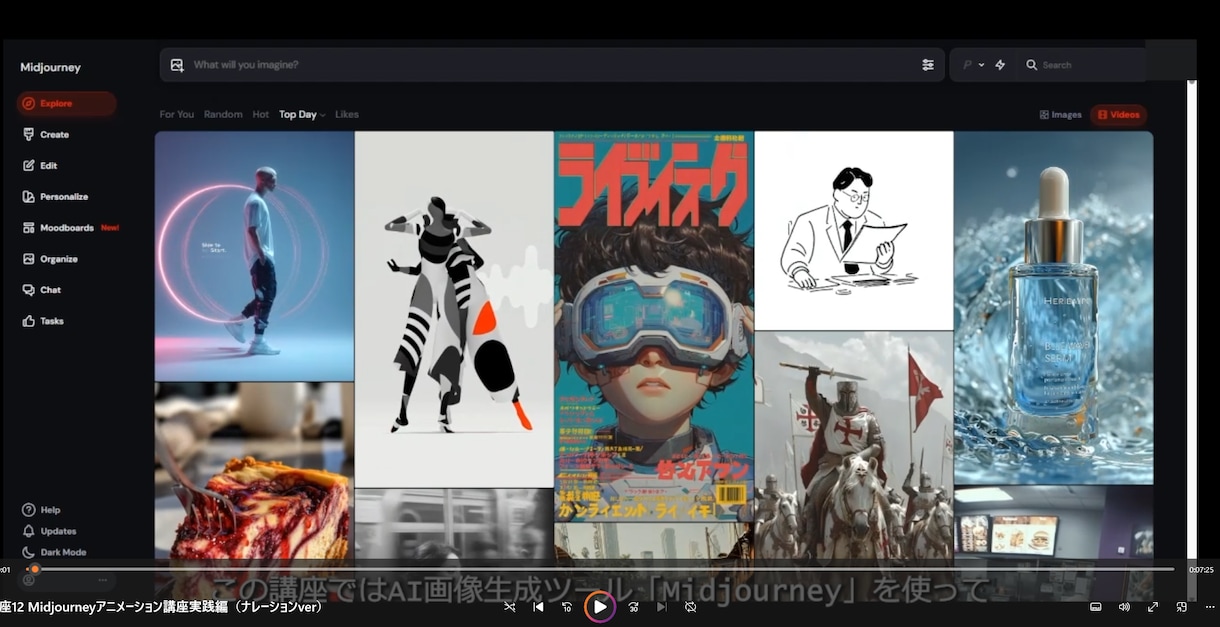Open mini player view icon

1182,606
